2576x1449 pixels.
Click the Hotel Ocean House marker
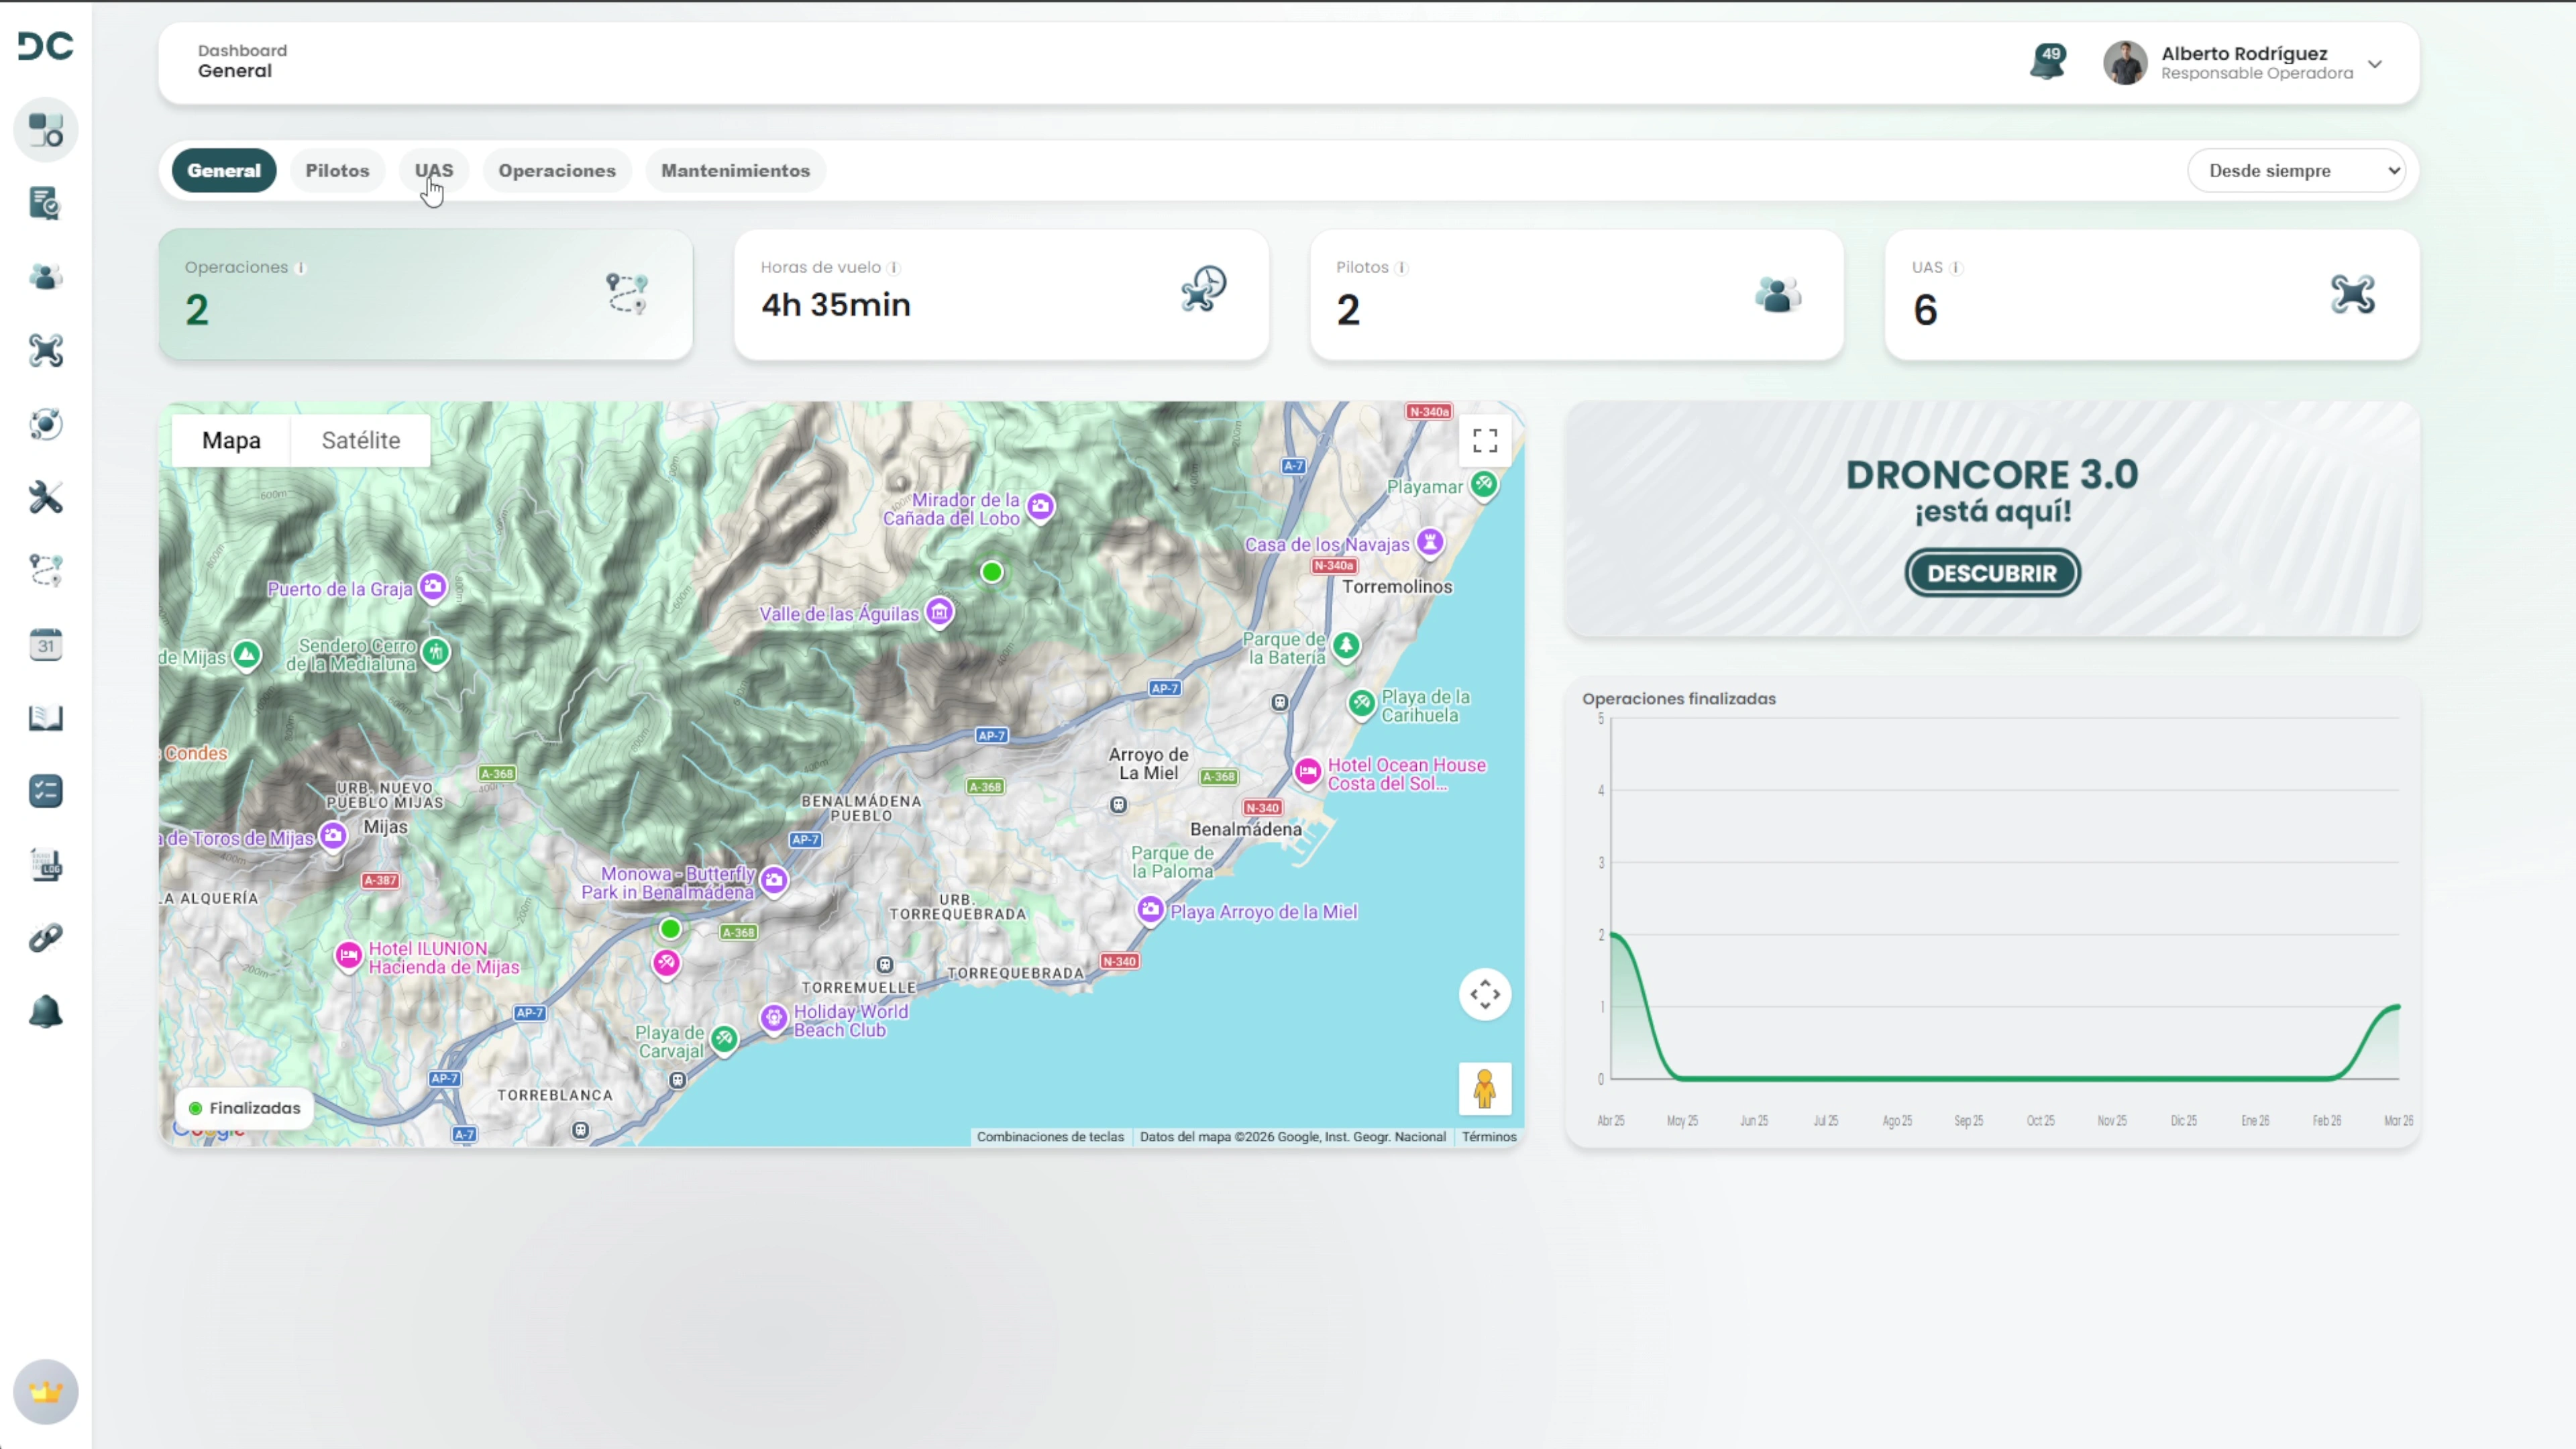[1308, 772]
